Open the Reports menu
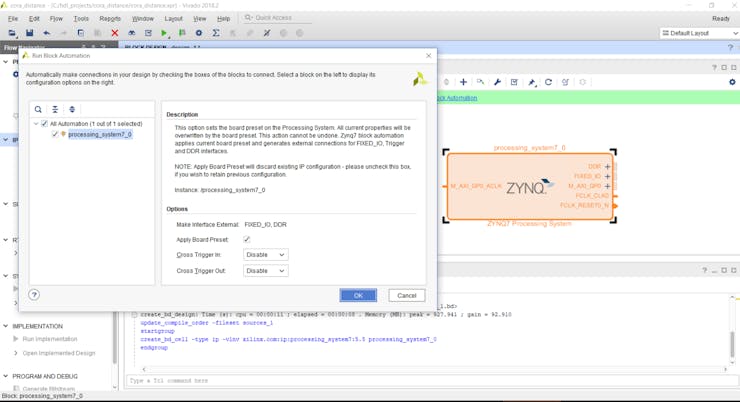The height and width of the screenshot is (402, 740). 110,18
